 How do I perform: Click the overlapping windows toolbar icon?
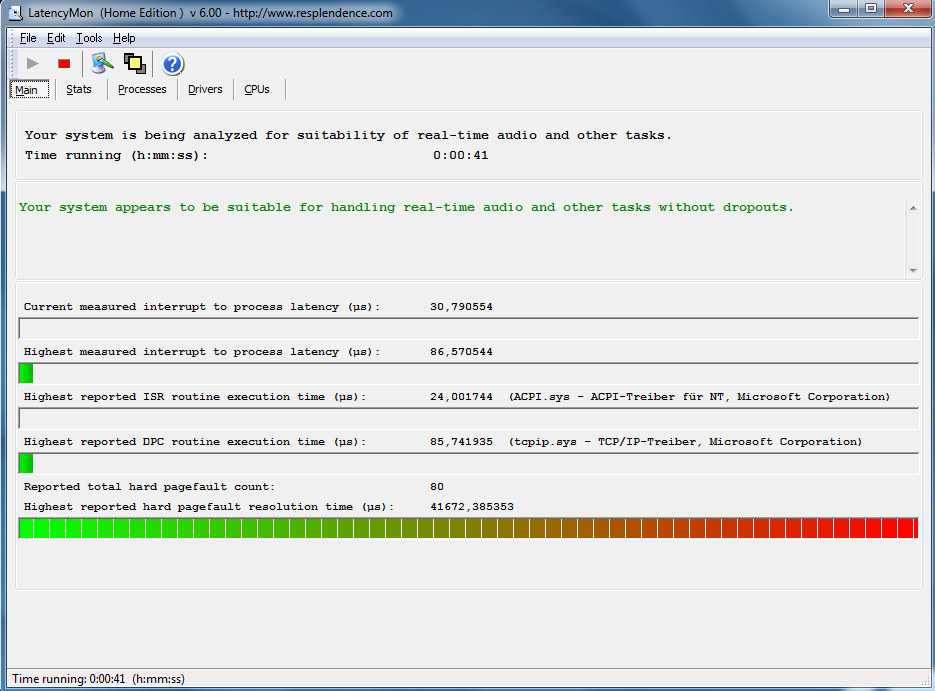tap(135, 63)
